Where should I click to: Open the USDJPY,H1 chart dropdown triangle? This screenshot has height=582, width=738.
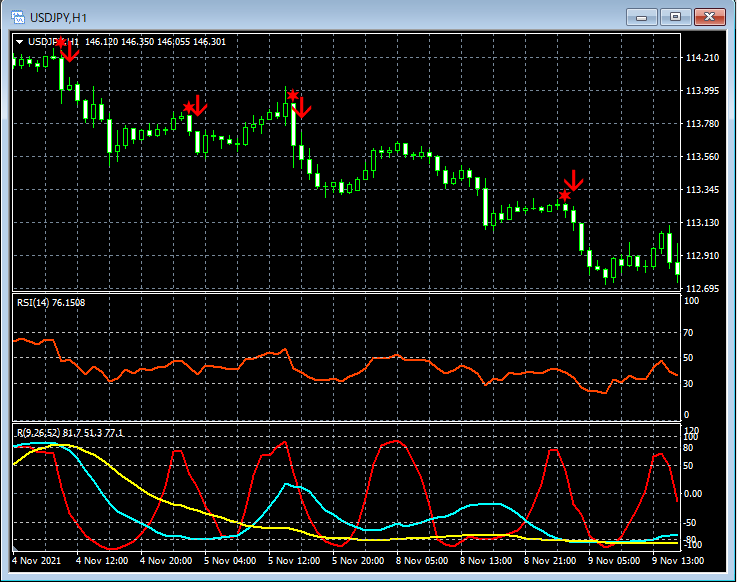click(x=20, y=41)
